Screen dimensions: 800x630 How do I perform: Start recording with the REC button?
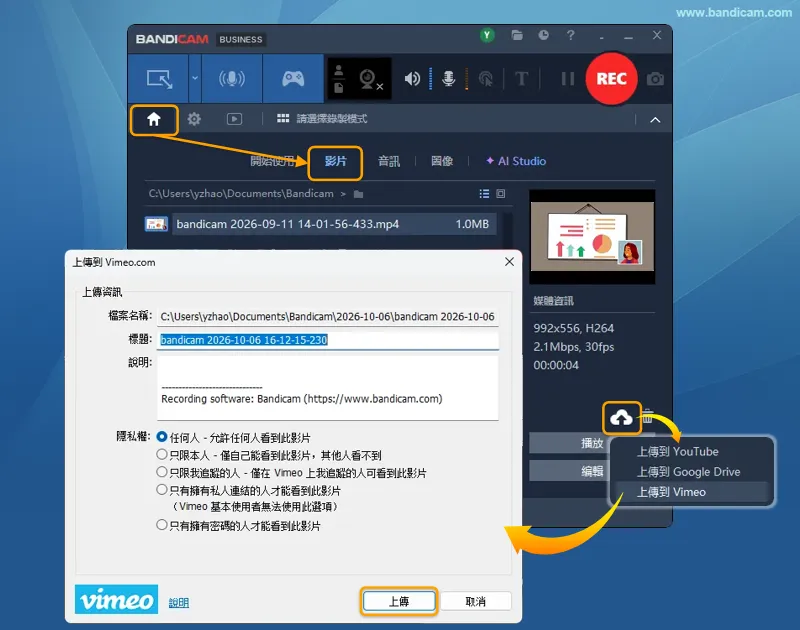(611, 79)
